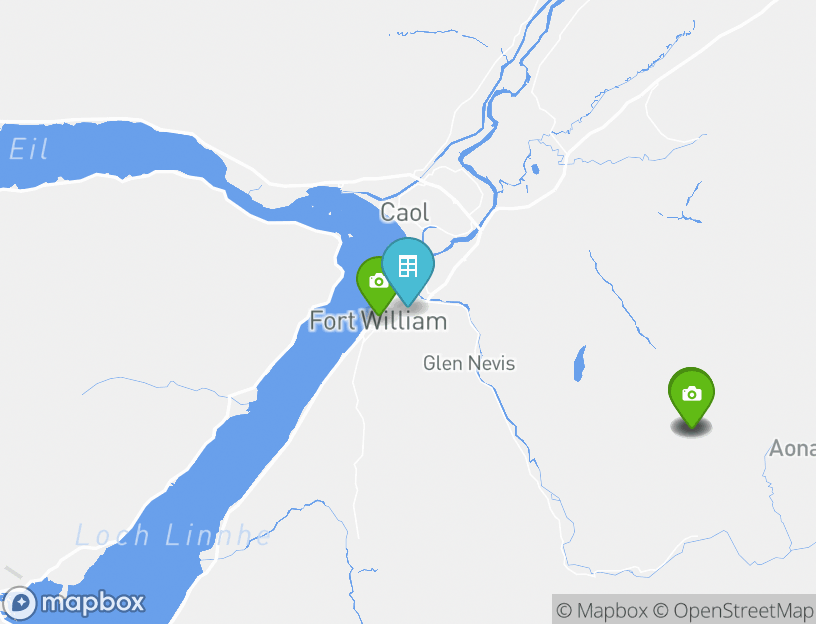Screen dimensions: 816x624
Task: Click the Caol place label
Action: click(x=404, y=212)
